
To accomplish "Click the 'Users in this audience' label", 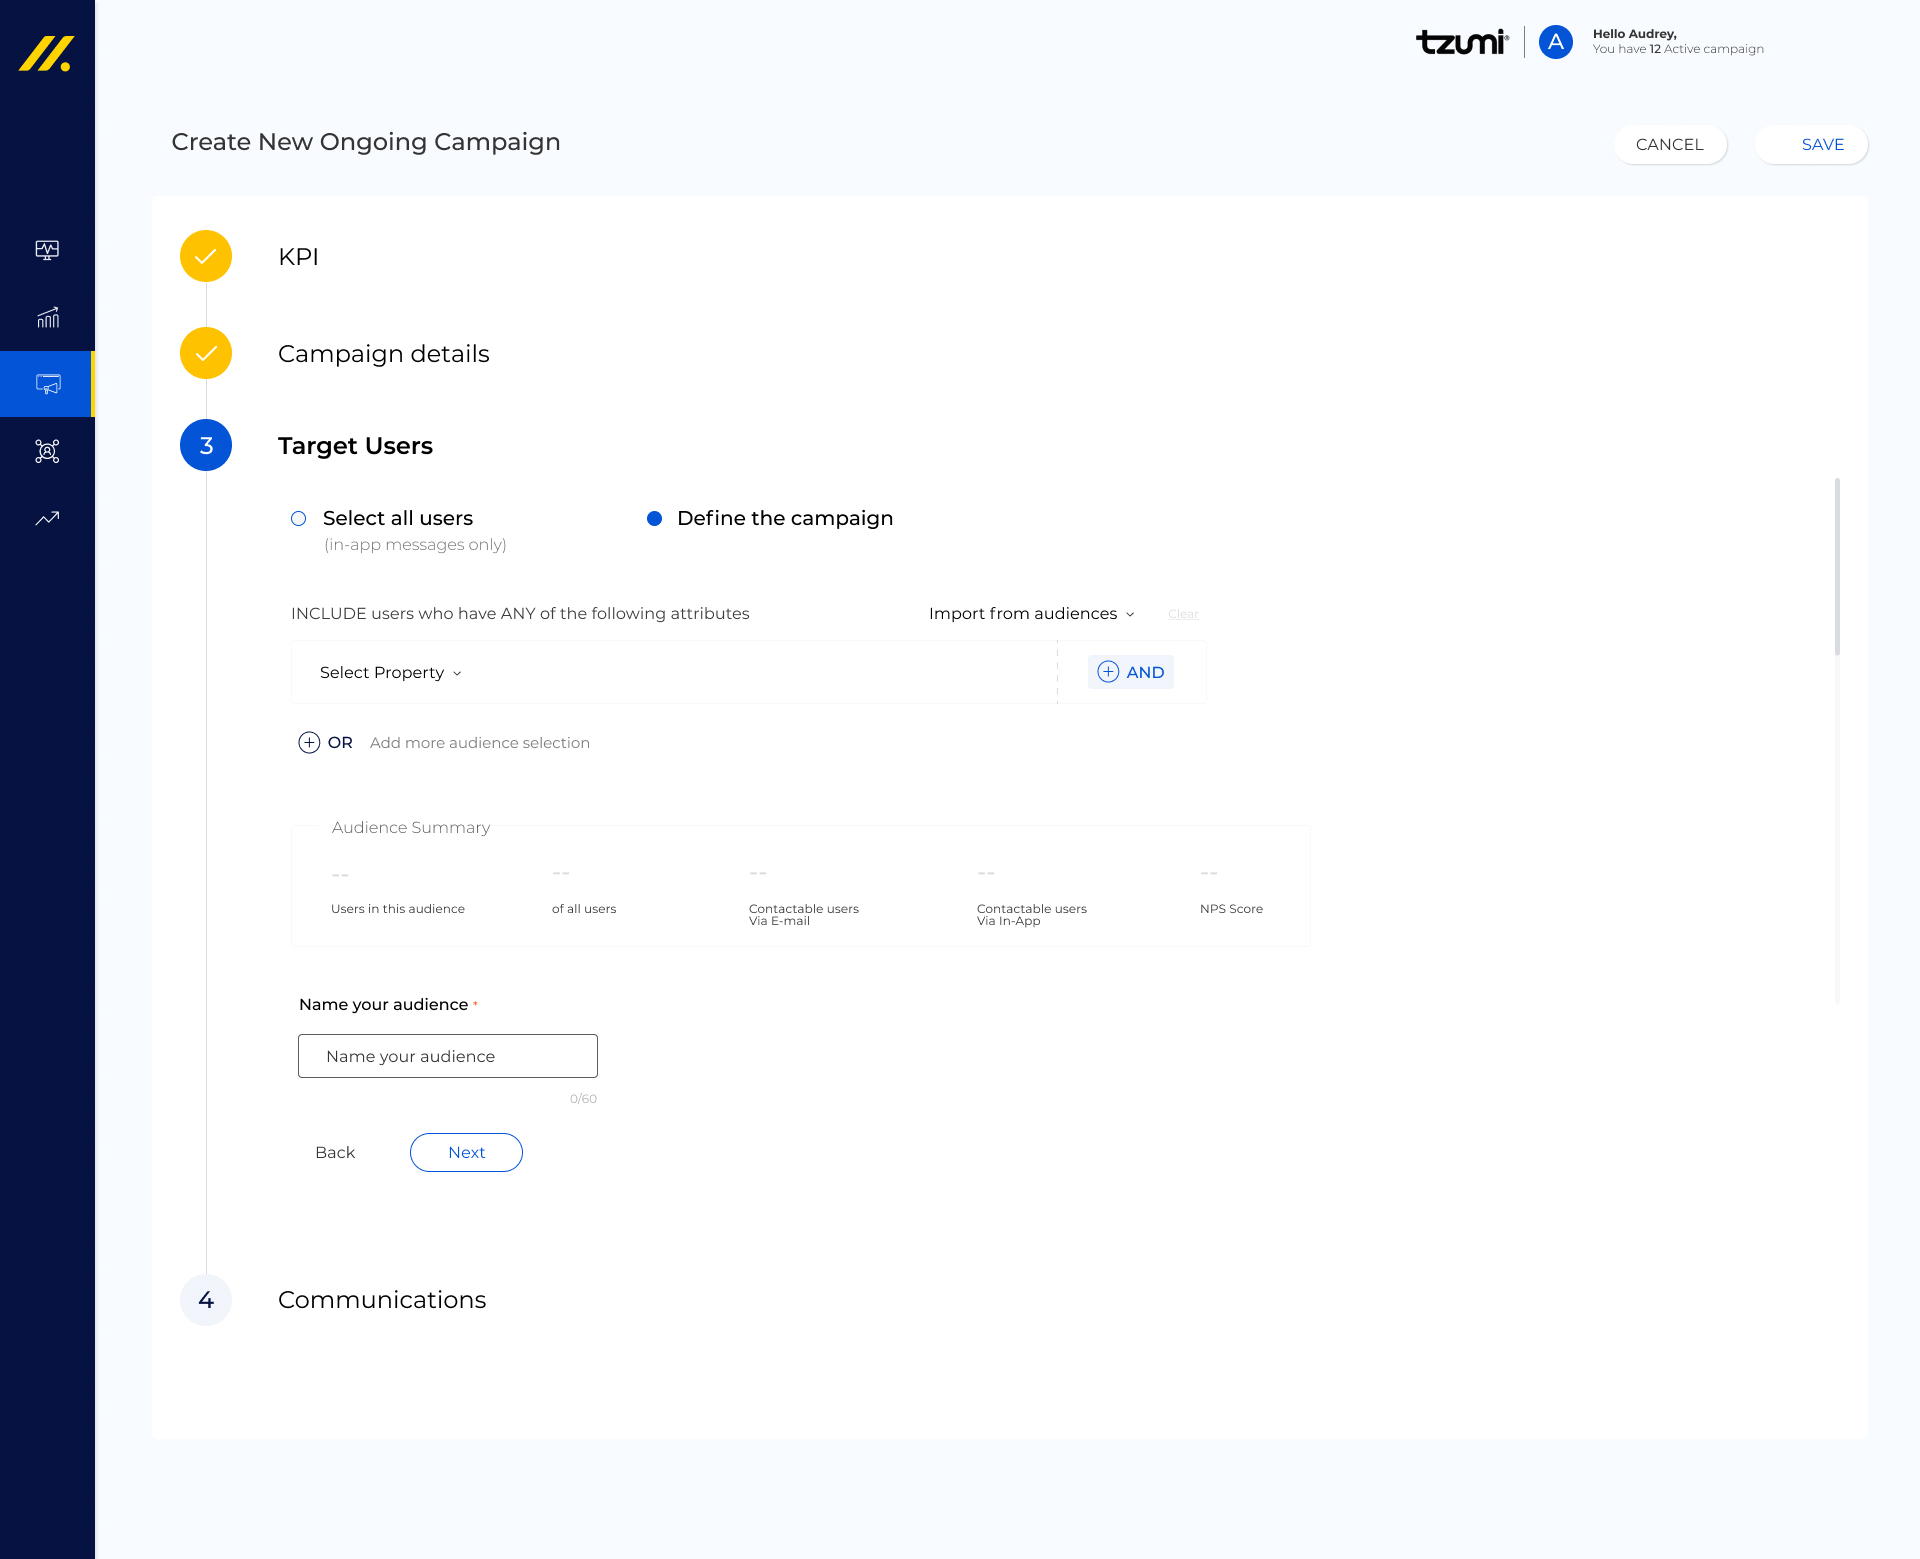I will pos(398,909).
